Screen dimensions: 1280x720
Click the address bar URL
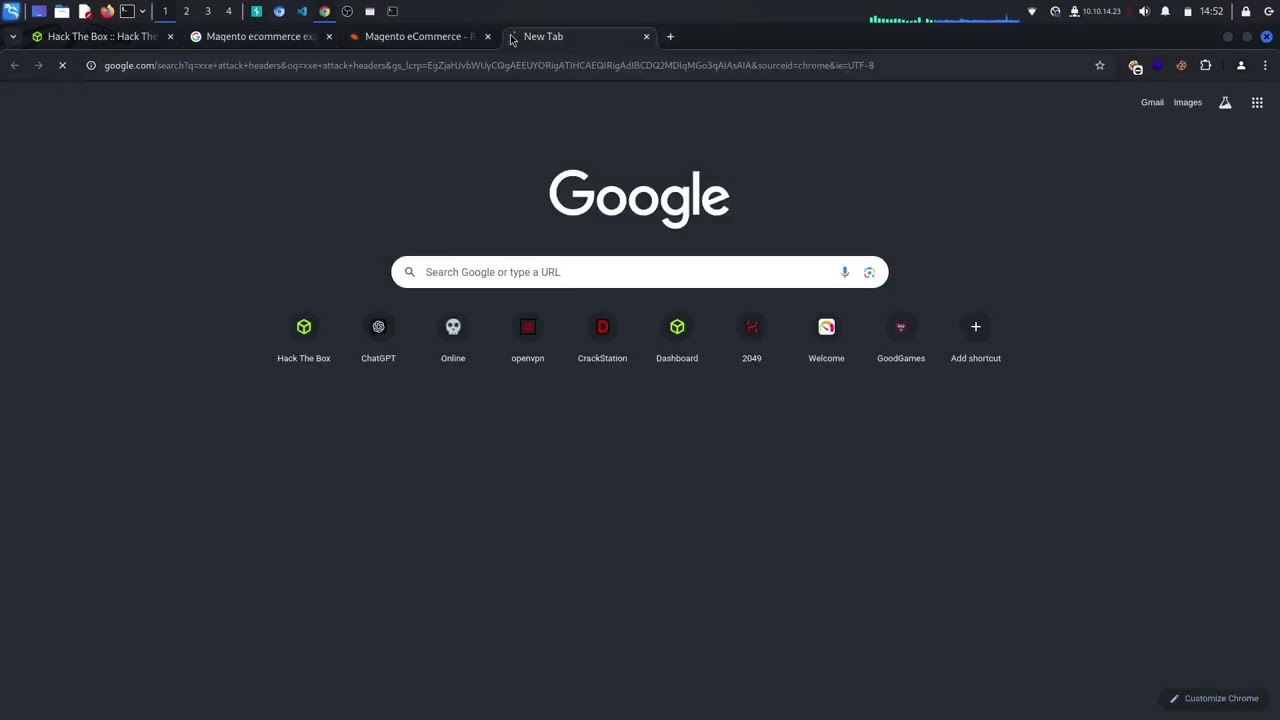point(489,66)
